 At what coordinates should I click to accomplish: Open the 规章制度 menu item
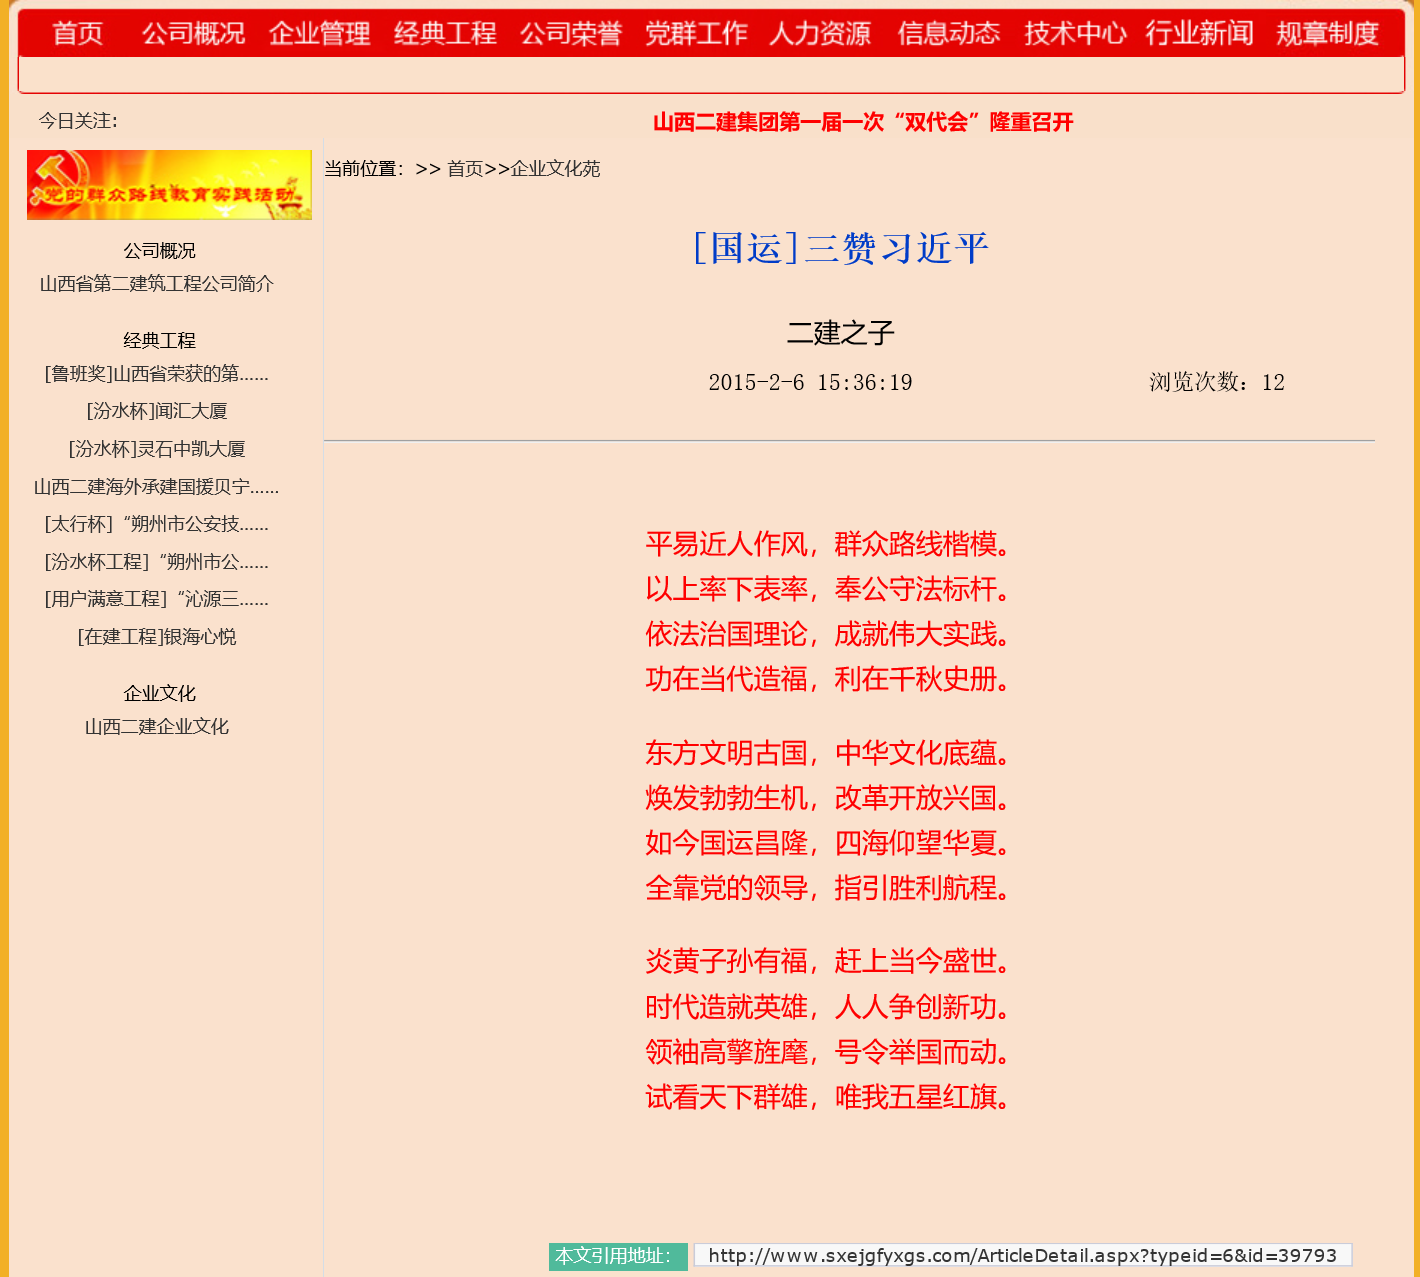pos(1327,34)
